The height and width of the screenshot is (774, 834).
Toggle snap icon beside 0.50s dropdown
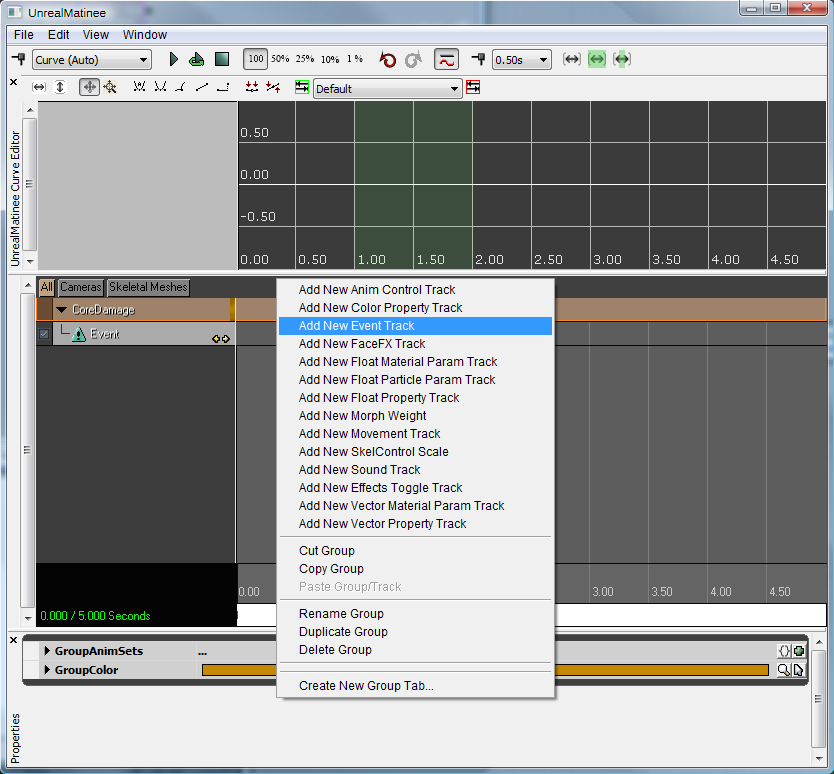point(478,59)
